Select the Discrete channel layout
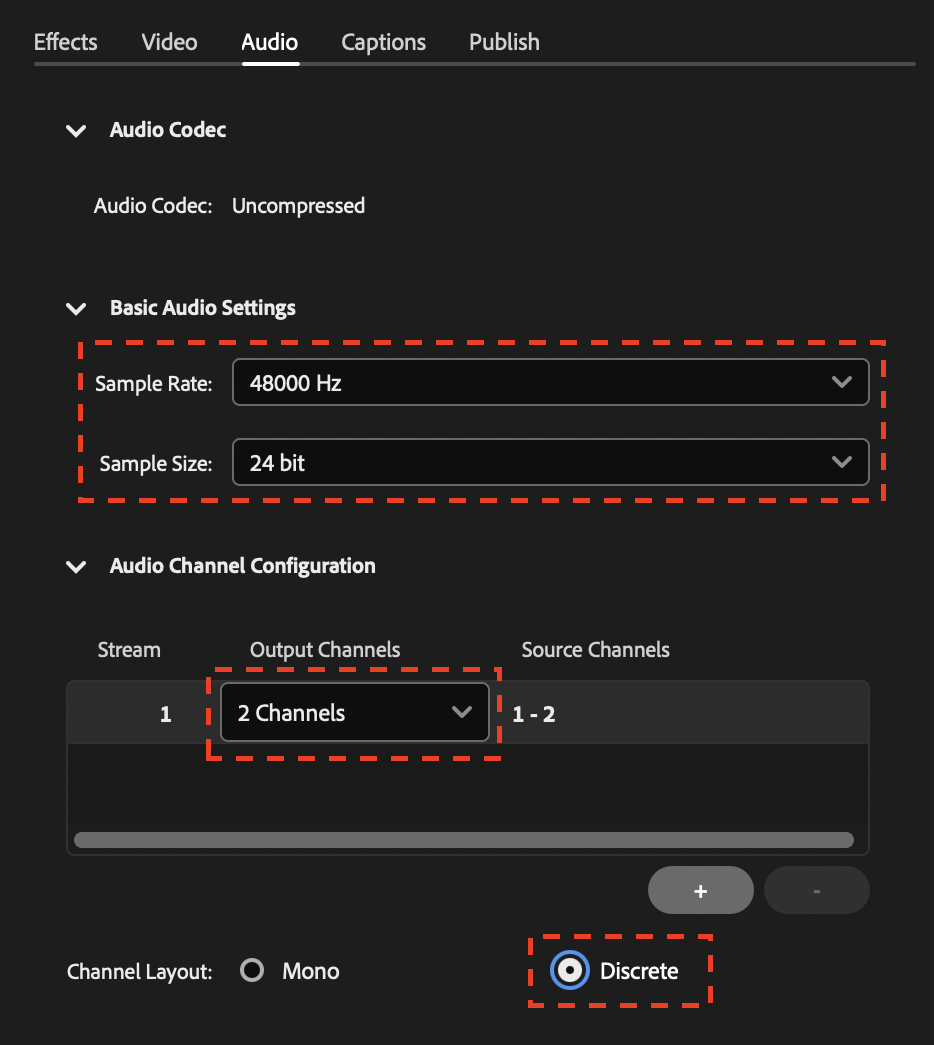Image resolution: width=934 pixels, height=1045 pixels. tap(568, 970)
